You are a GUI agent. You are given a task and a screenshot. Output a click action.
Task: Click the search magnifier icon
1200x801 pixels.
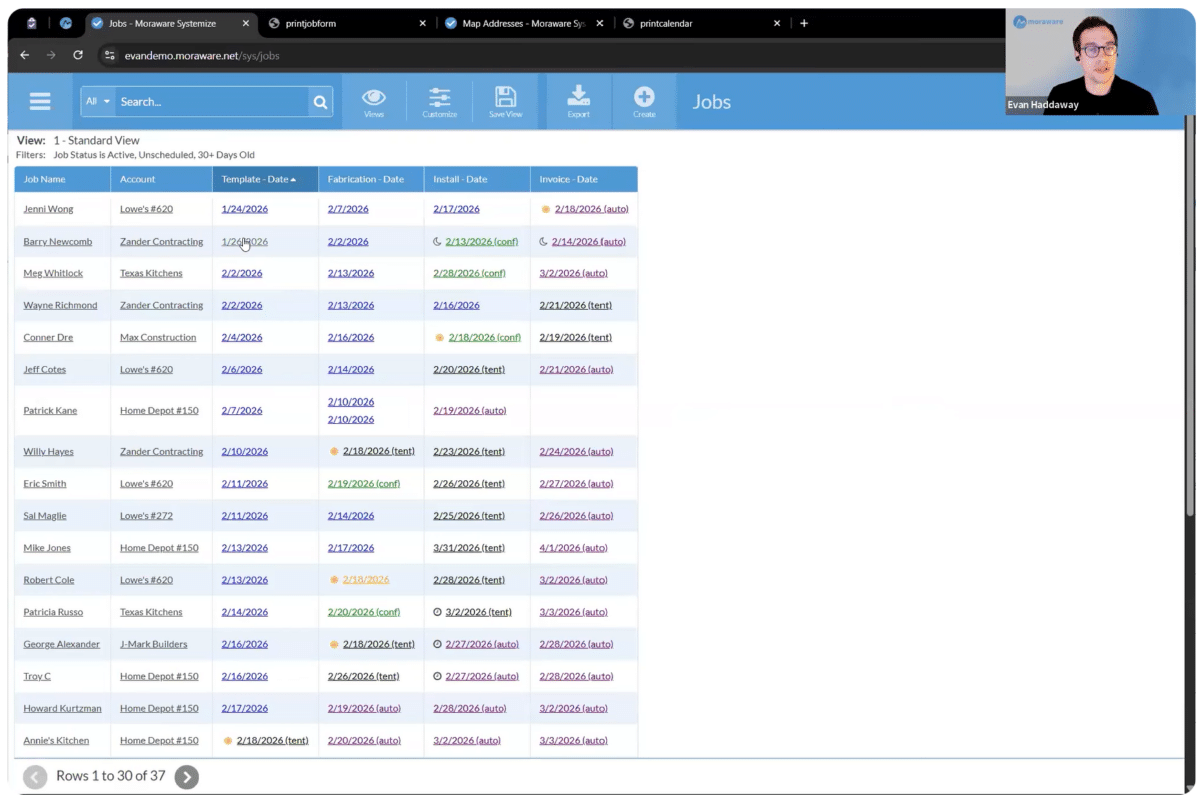tap(320, 101)
